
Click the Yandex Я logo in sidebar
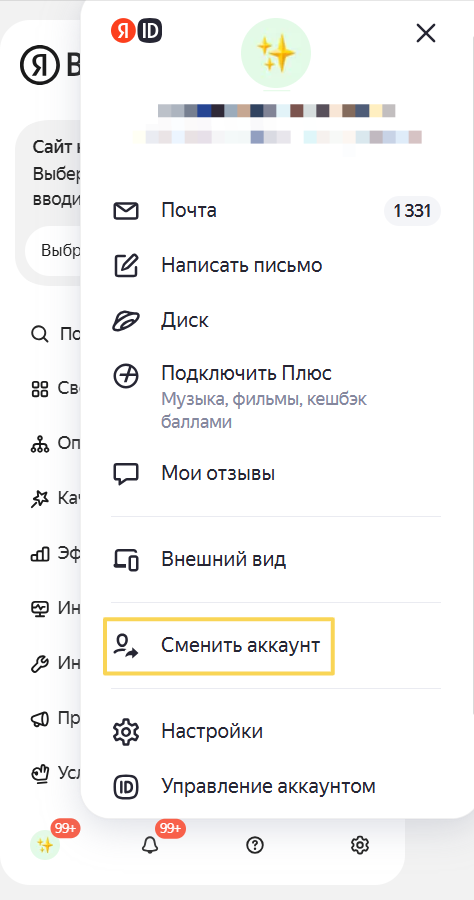point(40,65)
